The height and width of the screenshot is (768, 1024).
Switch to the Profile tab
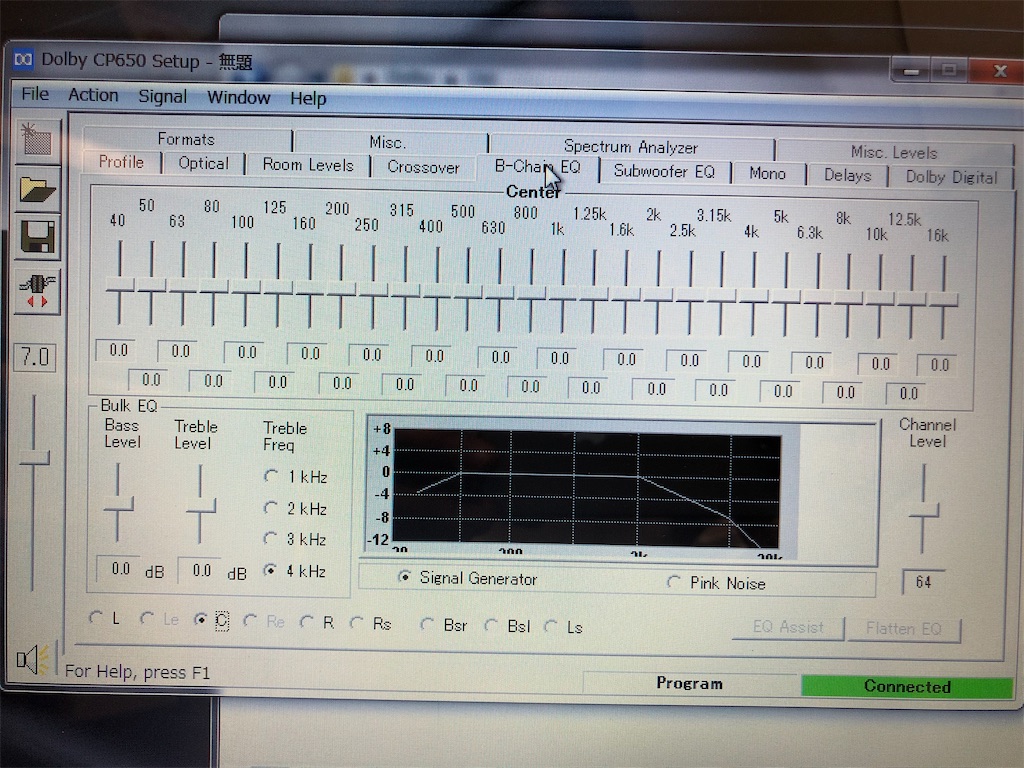[x=121, y=162]
